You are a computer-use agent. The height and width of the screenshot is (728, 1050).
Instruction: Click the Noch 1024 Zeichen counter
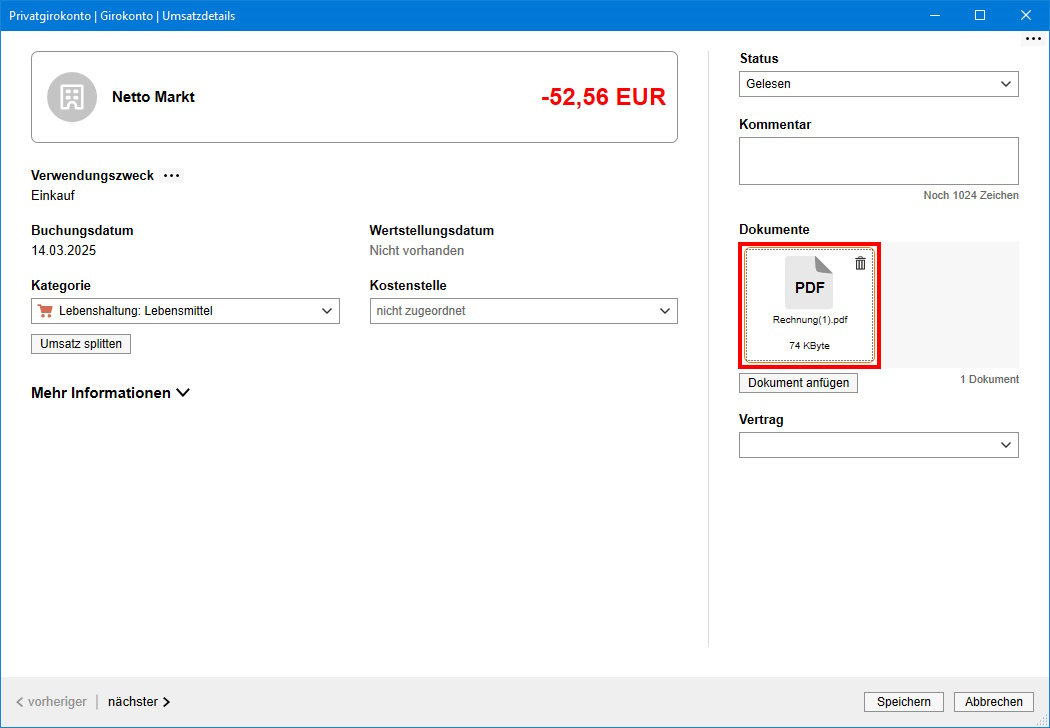point(971,196)
